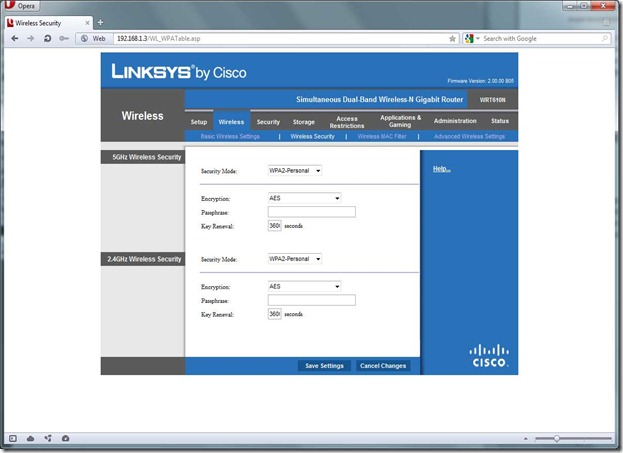Screen dimensions: 623x453
Task: Reload the page with the refresh icon
Action: pos(47,39)
